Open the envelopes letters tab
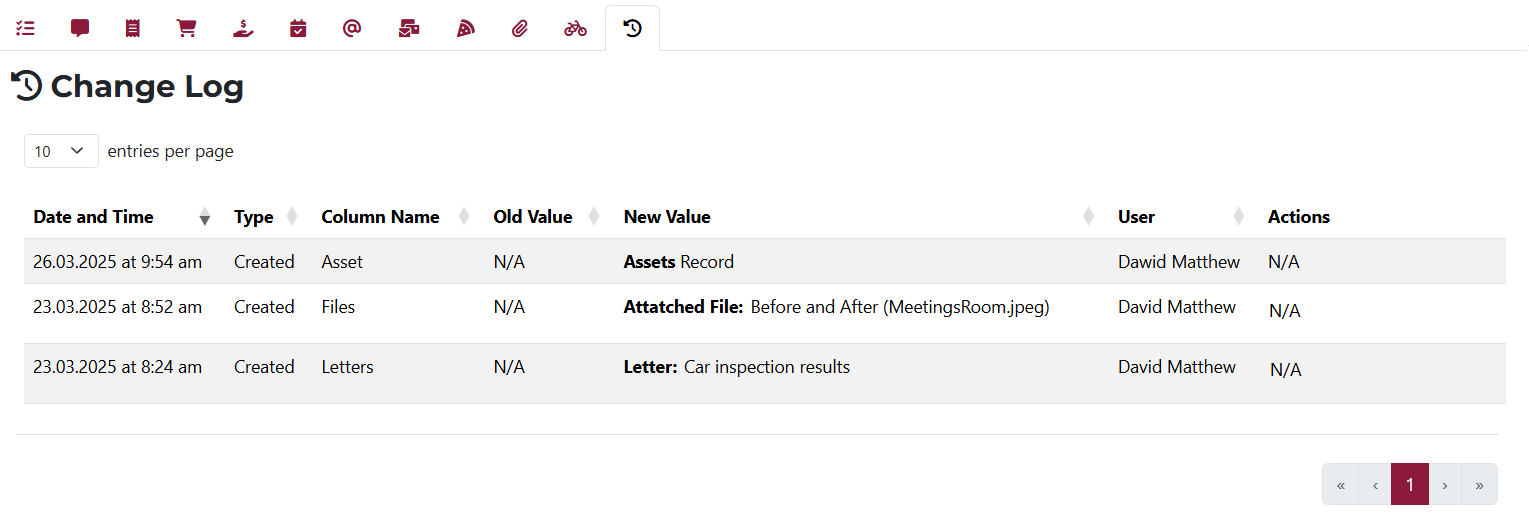The height and width of the screenshot is (526, 1529). pos(408,28)
